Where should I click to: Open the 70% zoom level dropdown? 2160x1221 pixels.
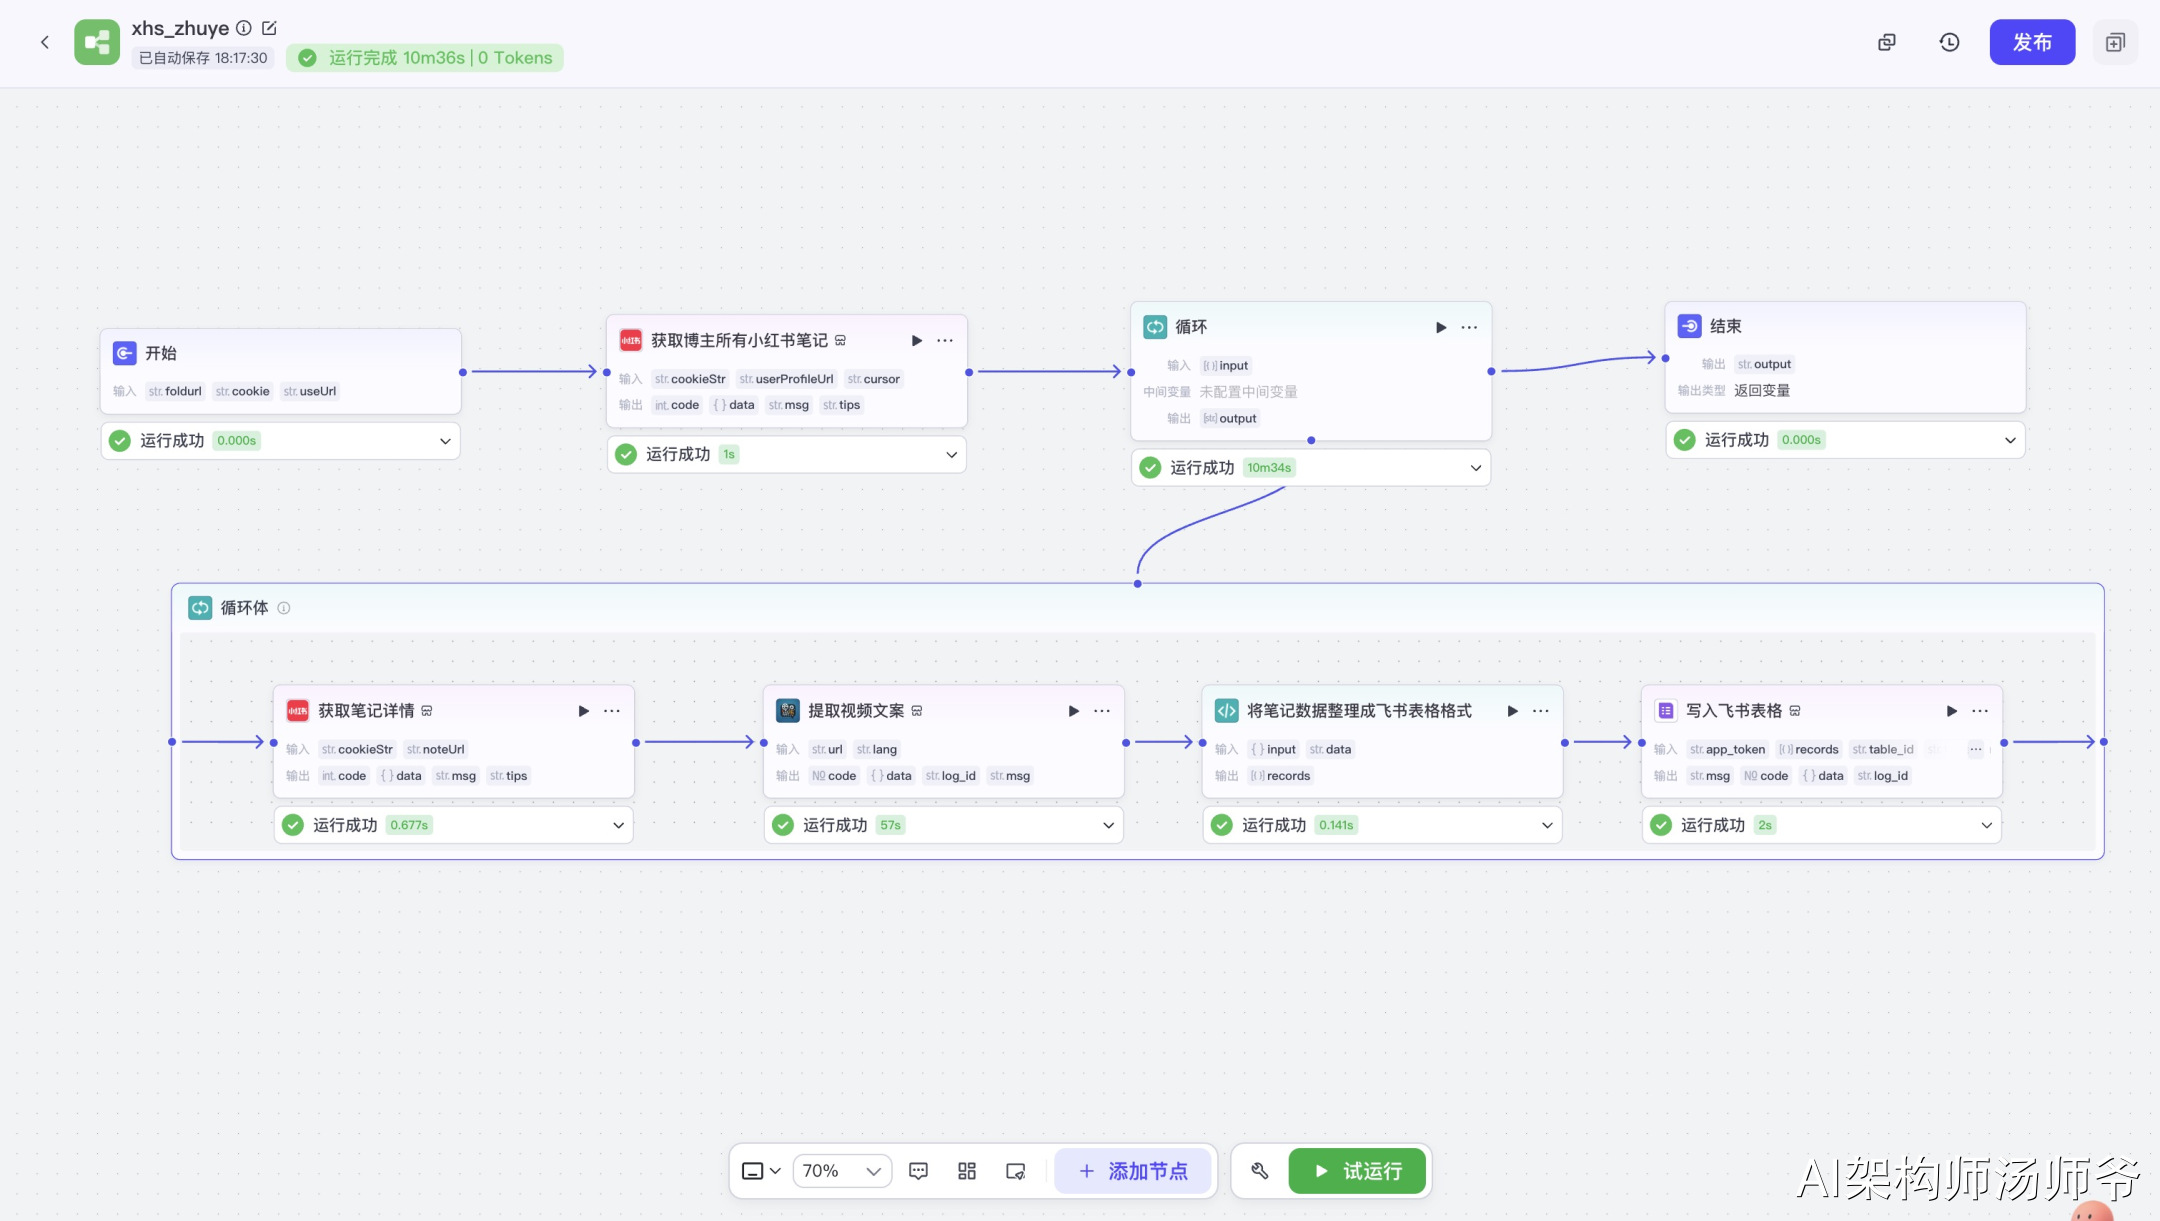841,1171
